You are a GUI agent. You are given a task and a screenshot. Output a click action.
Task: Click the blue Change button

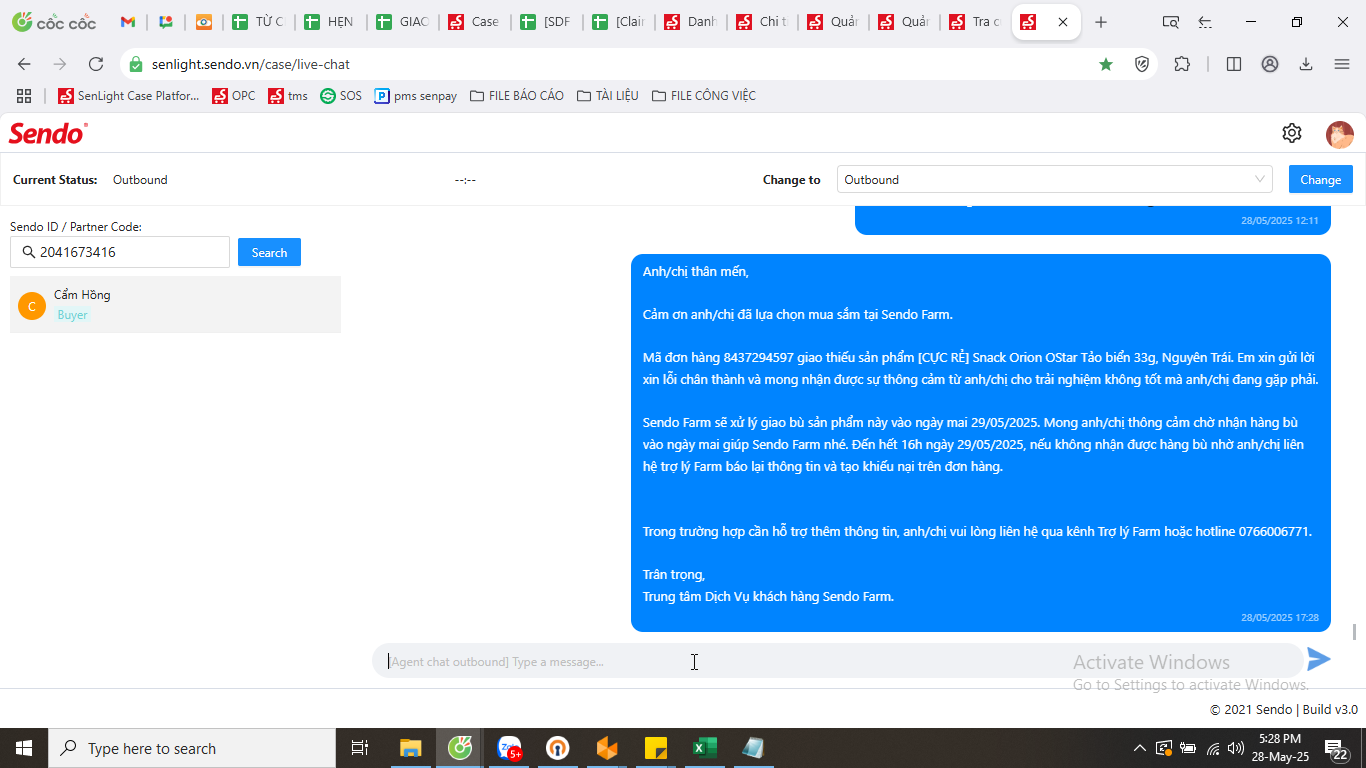pos(1320,180)
